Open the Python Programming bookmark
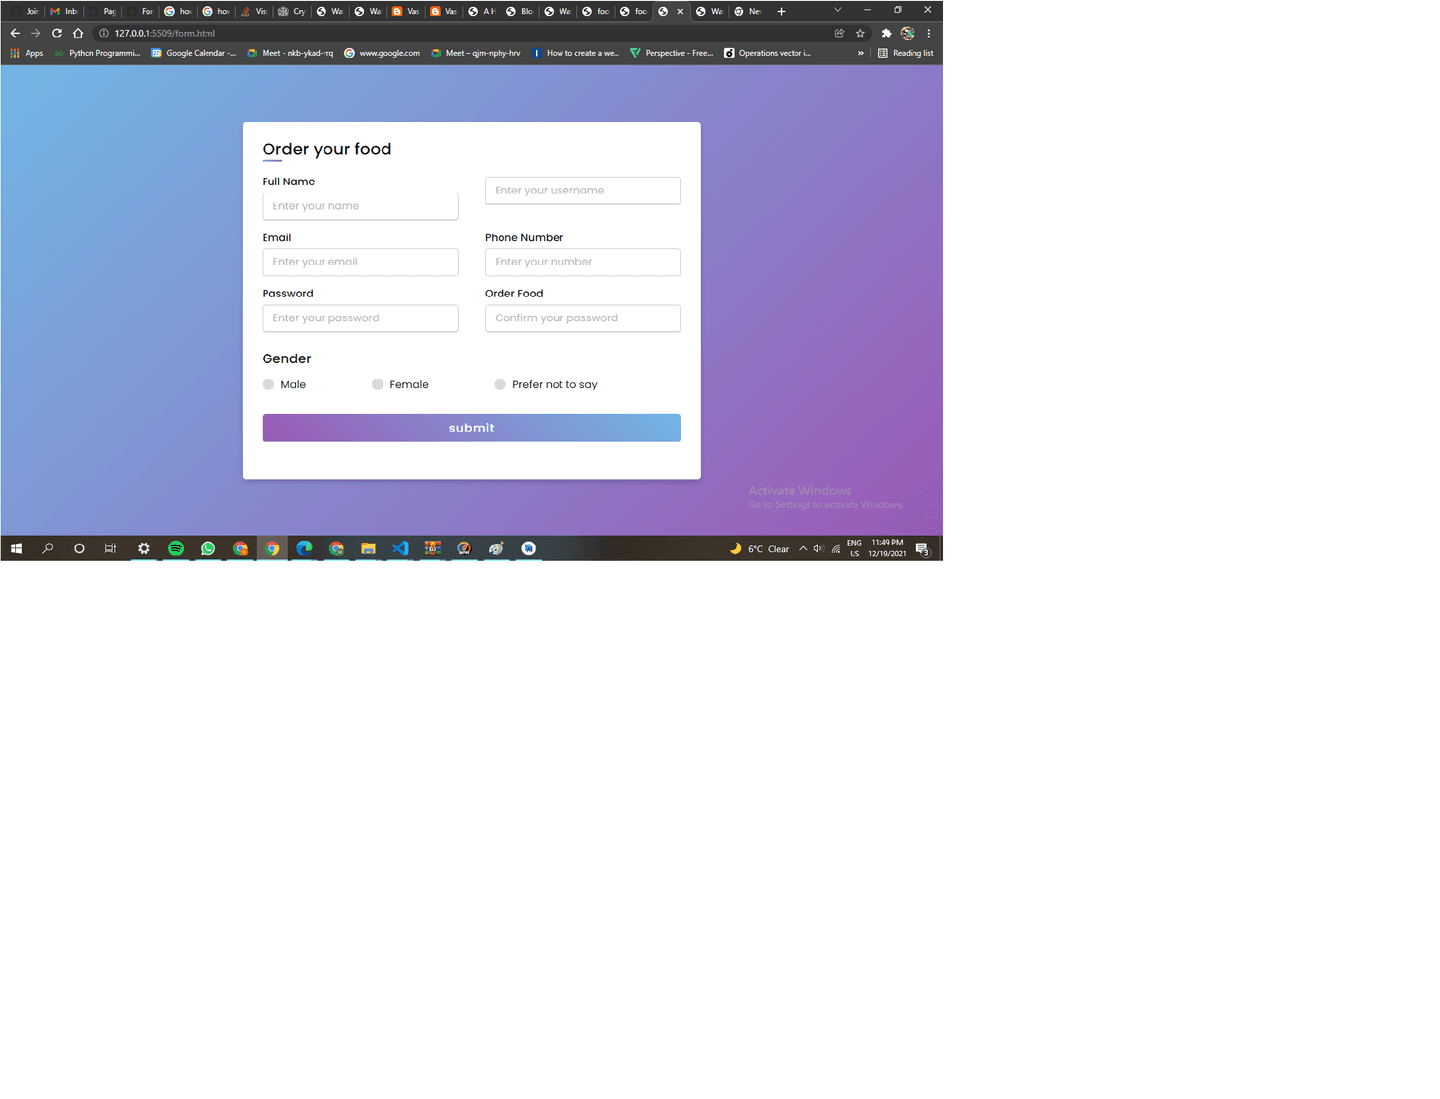This screenshot has width=1440, height=1099. coord(97,53)
